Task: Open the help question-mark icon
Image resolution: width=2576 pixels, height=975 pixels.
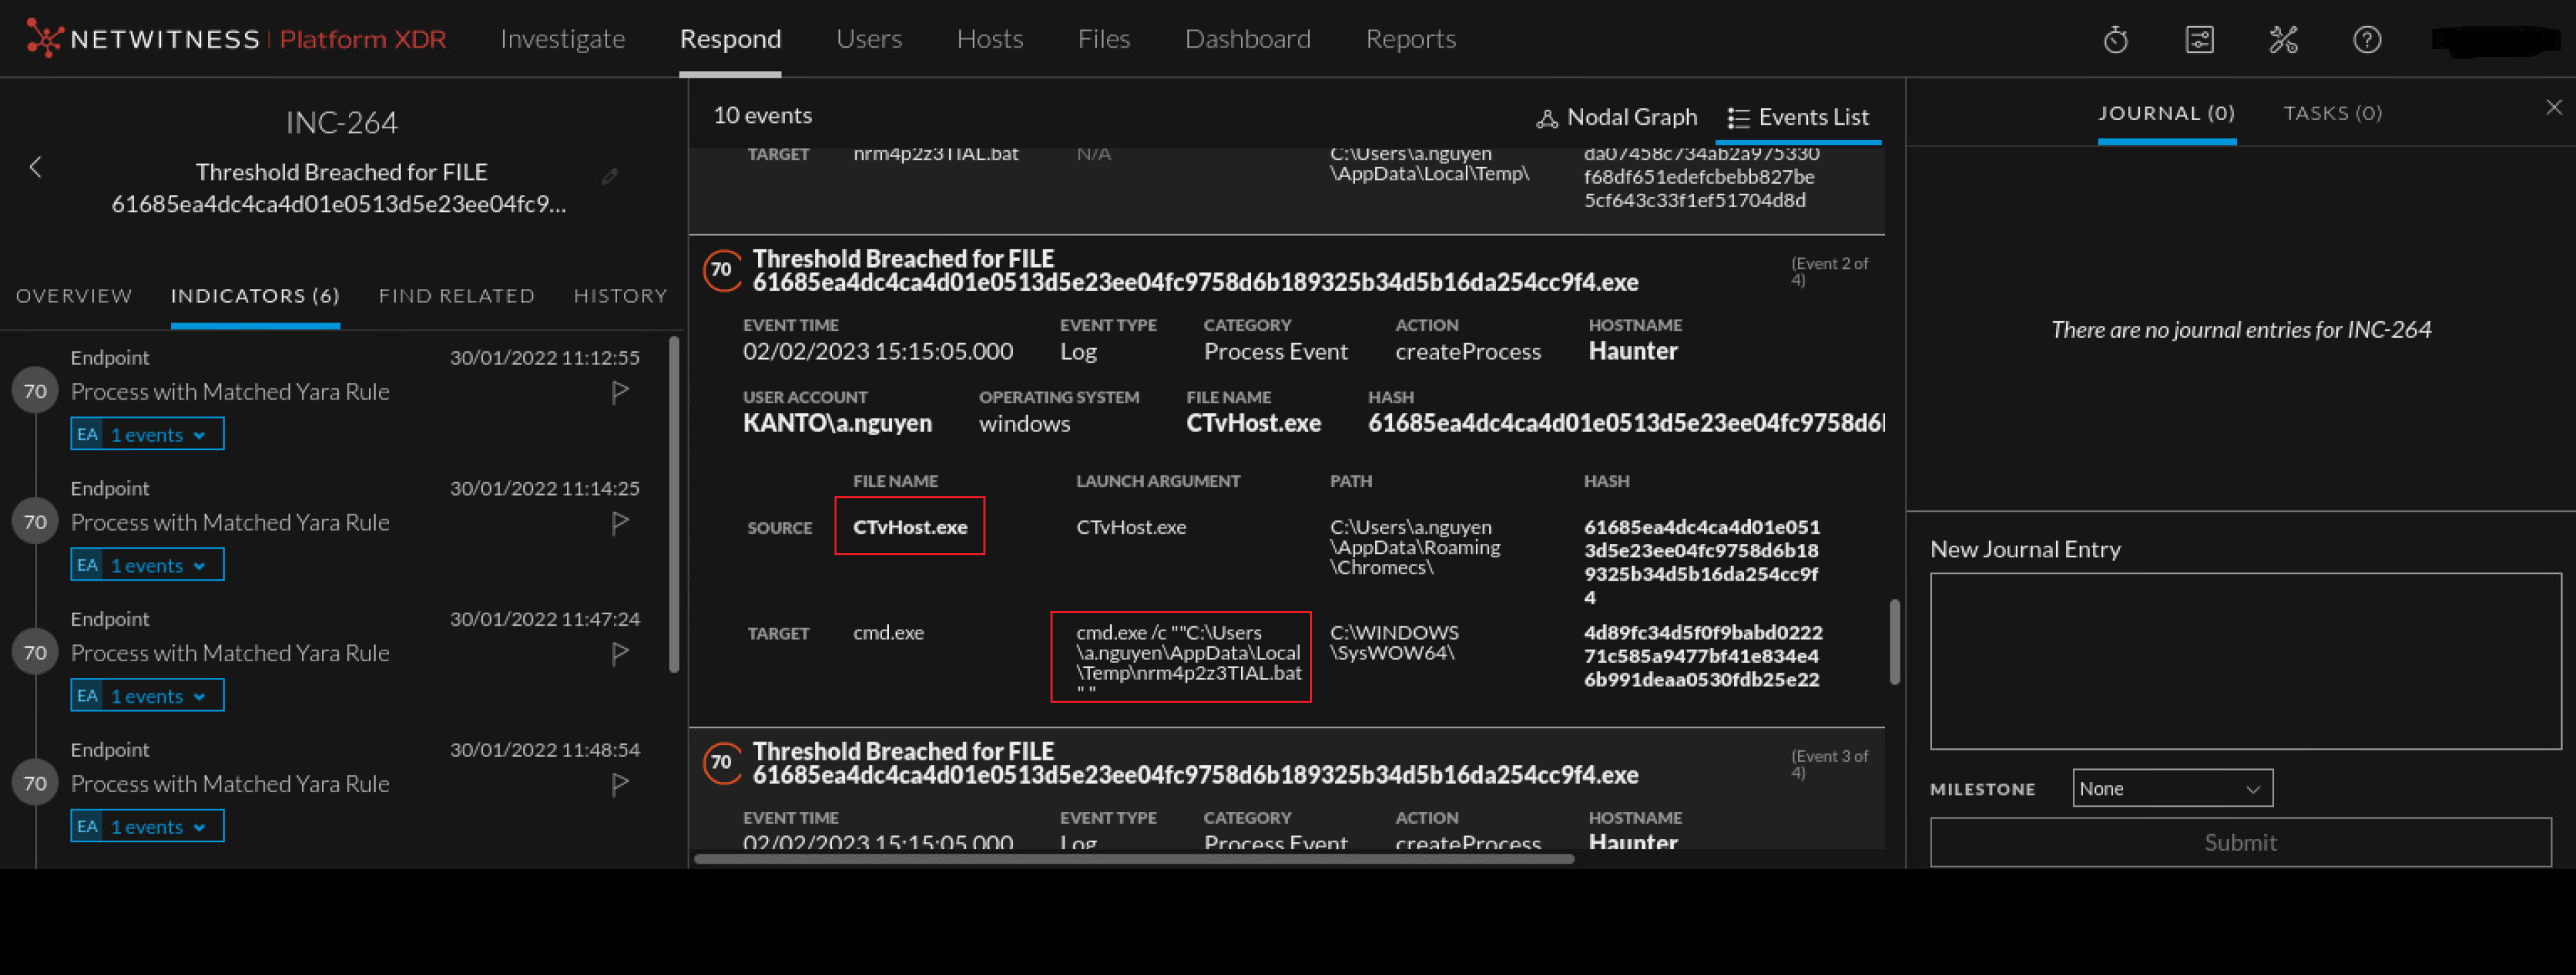Action: [2367, 39]
